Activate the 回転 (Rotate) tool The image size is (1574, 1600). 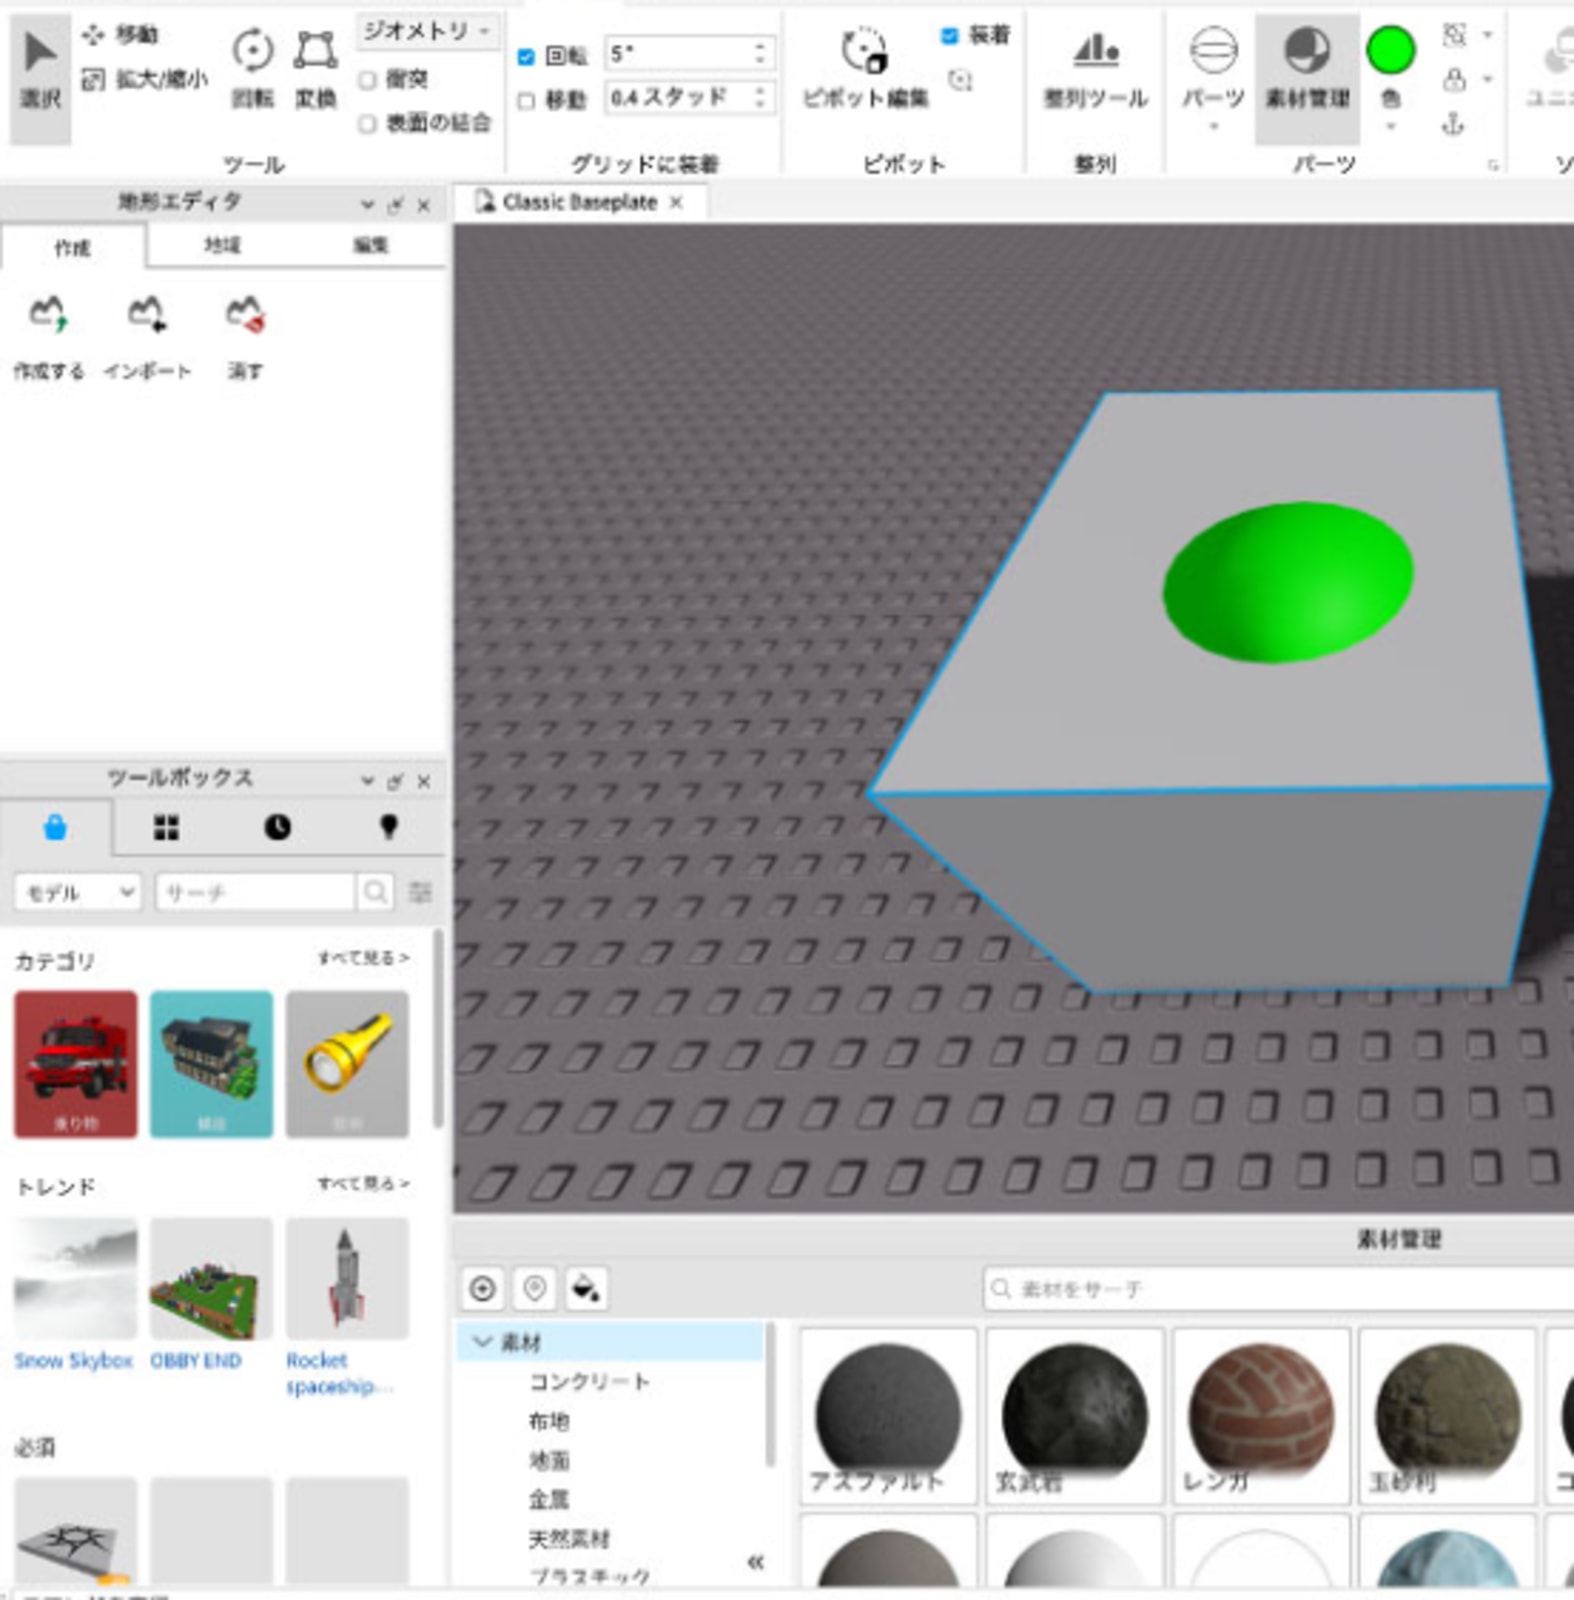[x=252, y=66]
